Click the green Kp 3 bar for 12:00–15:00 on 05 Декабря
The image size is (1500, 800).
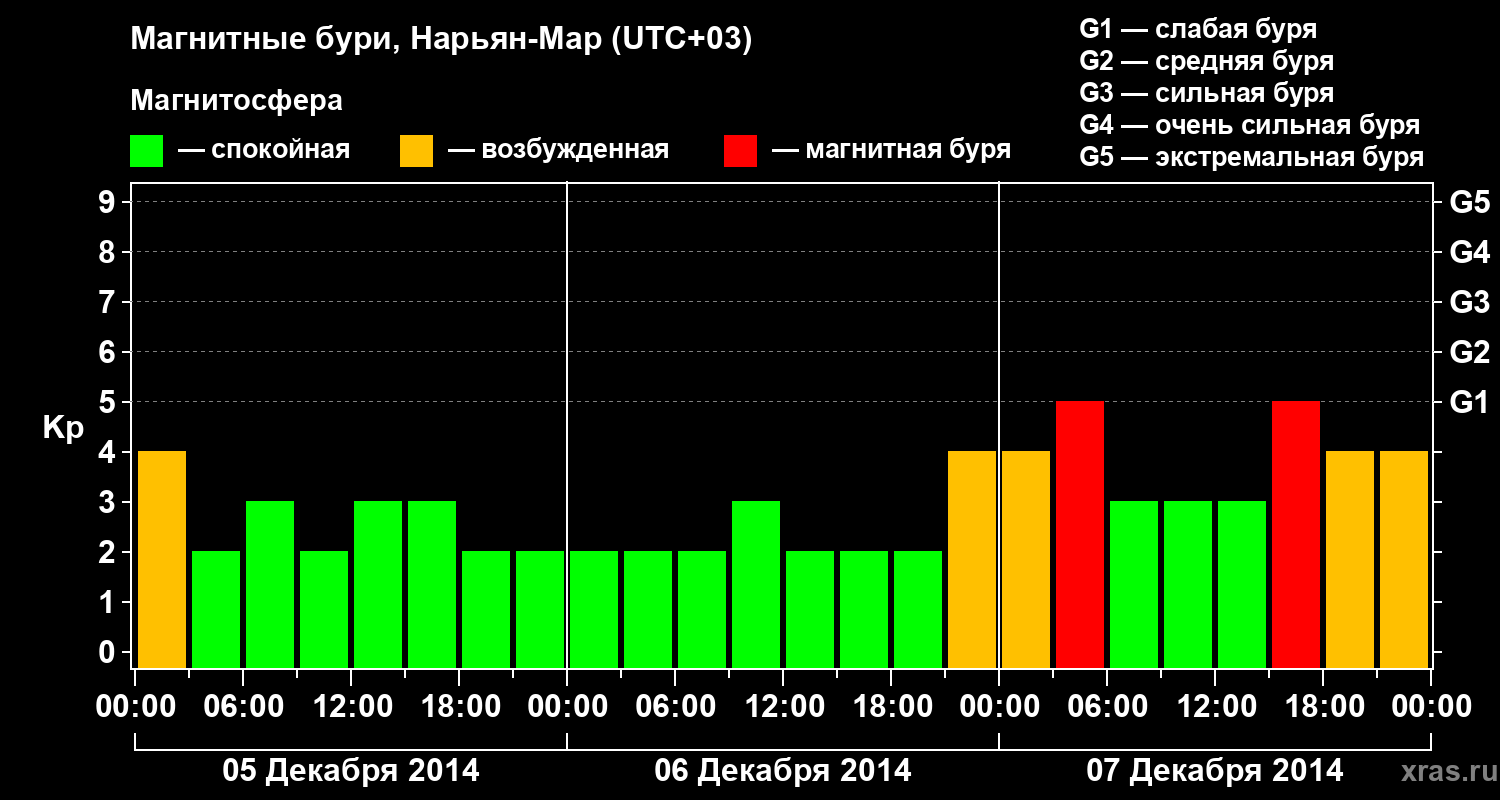tap(378, 584)
